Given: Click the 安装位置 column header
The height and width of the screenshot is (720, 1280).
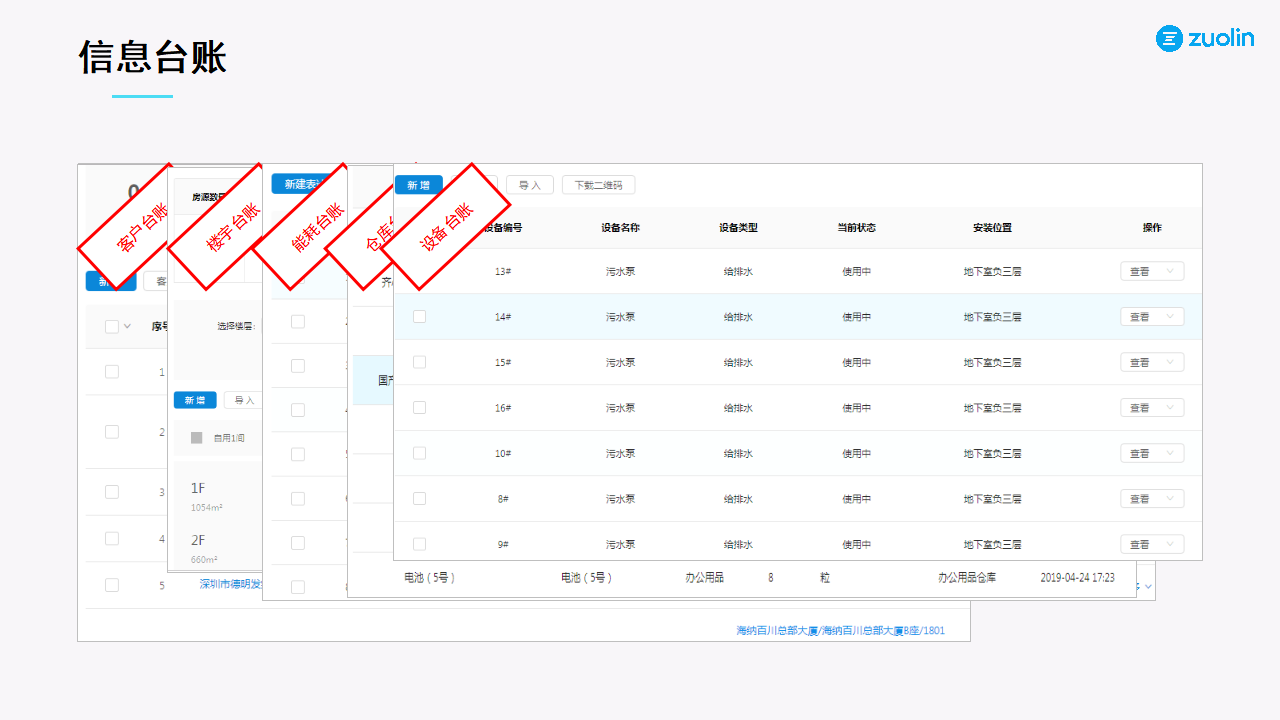Looking at the screenshot, I should [x=992, y=228].
